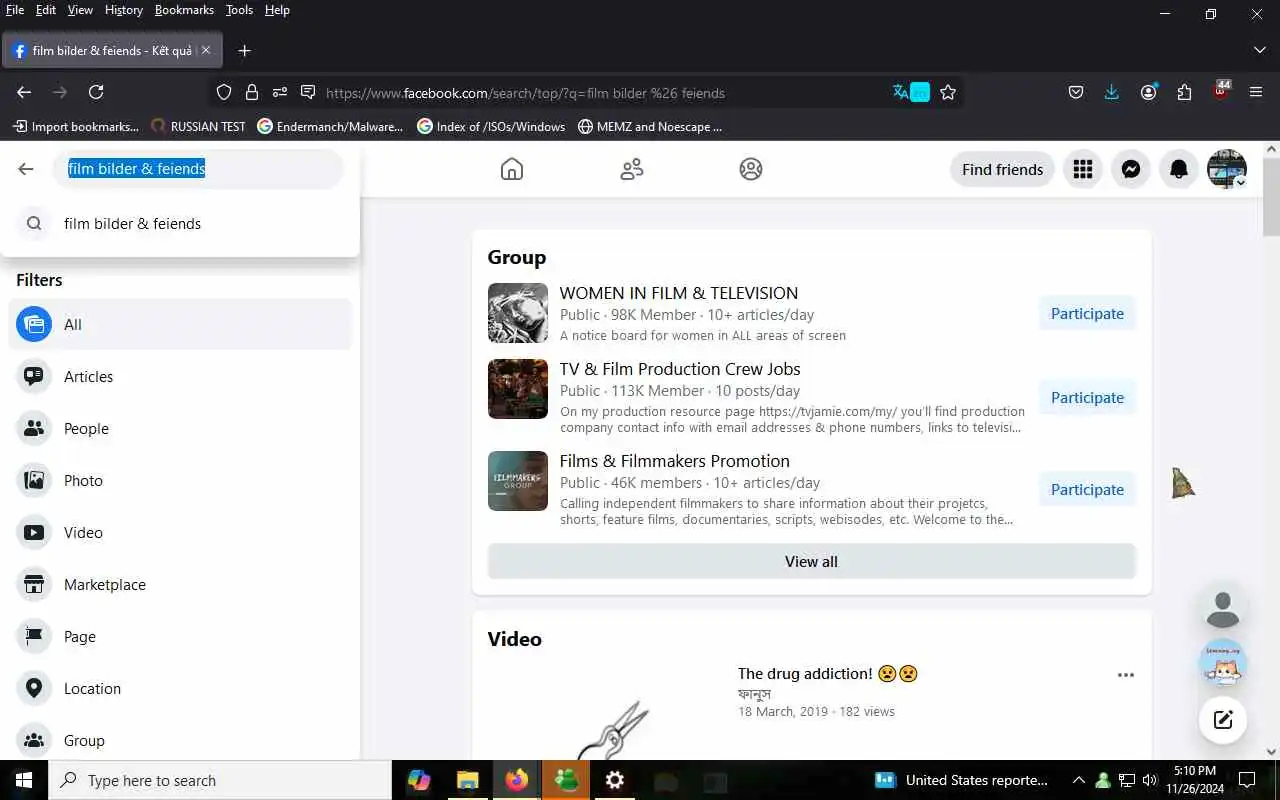Click the Windows Start button
The width and height of the screenshot is (1280, 800).
[x=24, y=780]
